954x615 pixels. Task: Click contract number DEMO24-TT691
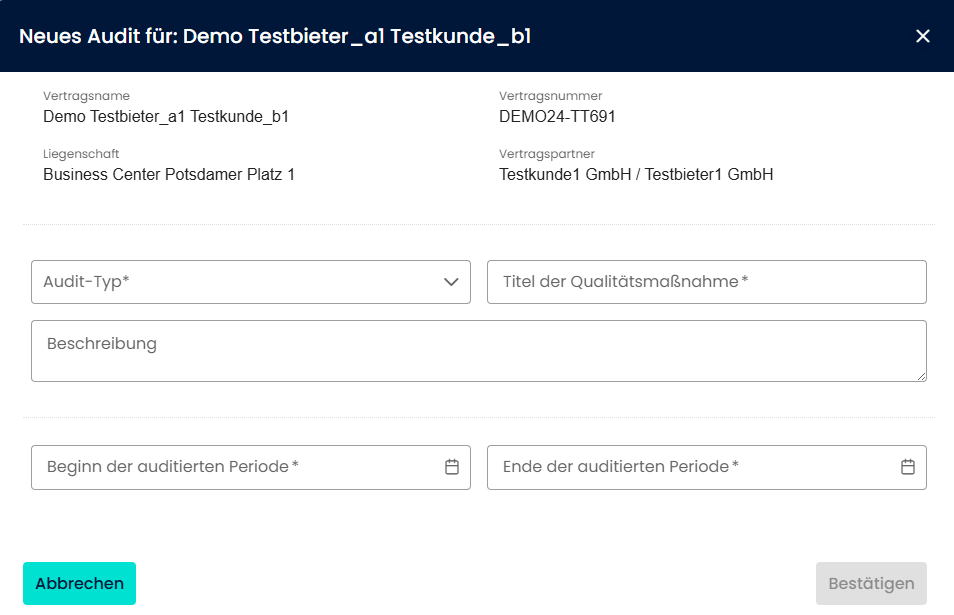[557, 116]
